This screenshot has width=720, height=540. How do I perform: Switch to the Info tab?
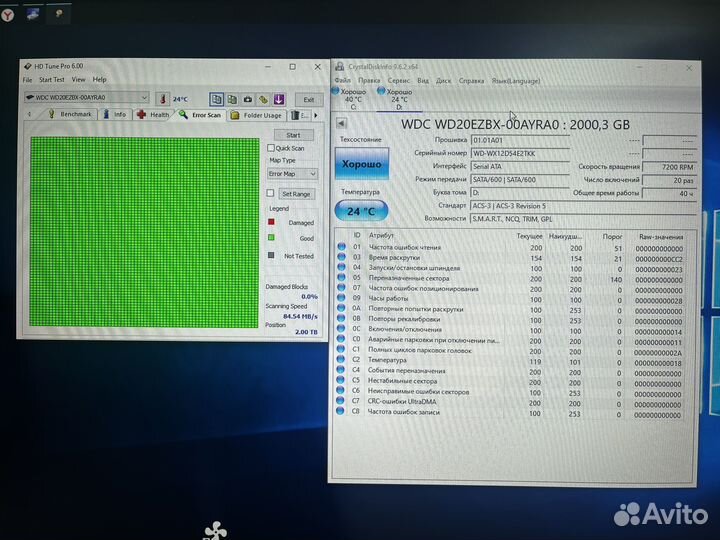coord(115,114)
